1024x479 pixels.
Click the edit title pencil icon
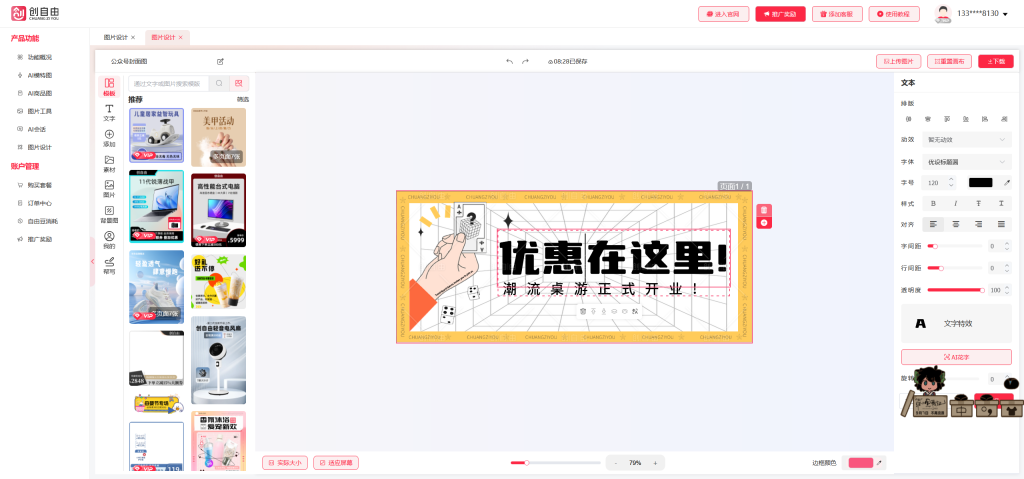click(221, 61)
